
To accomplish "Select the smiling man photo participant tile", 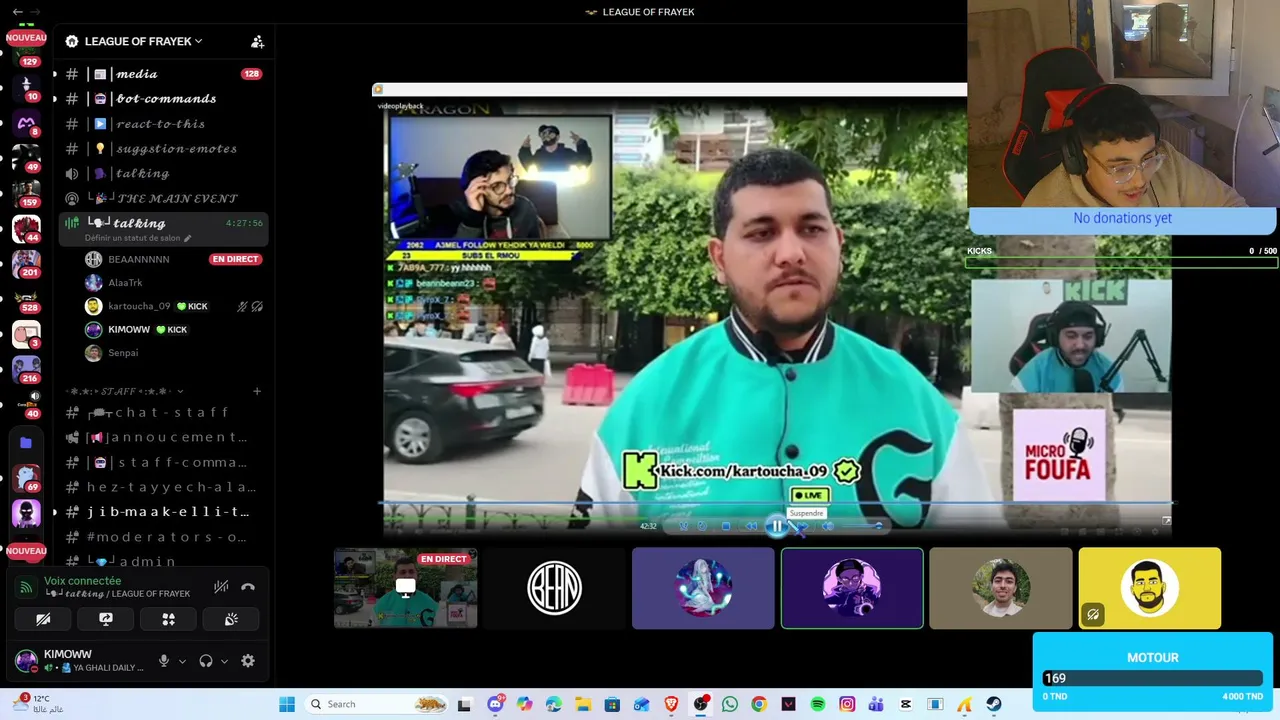I will pyautogui.click(x=1001, y=588).
